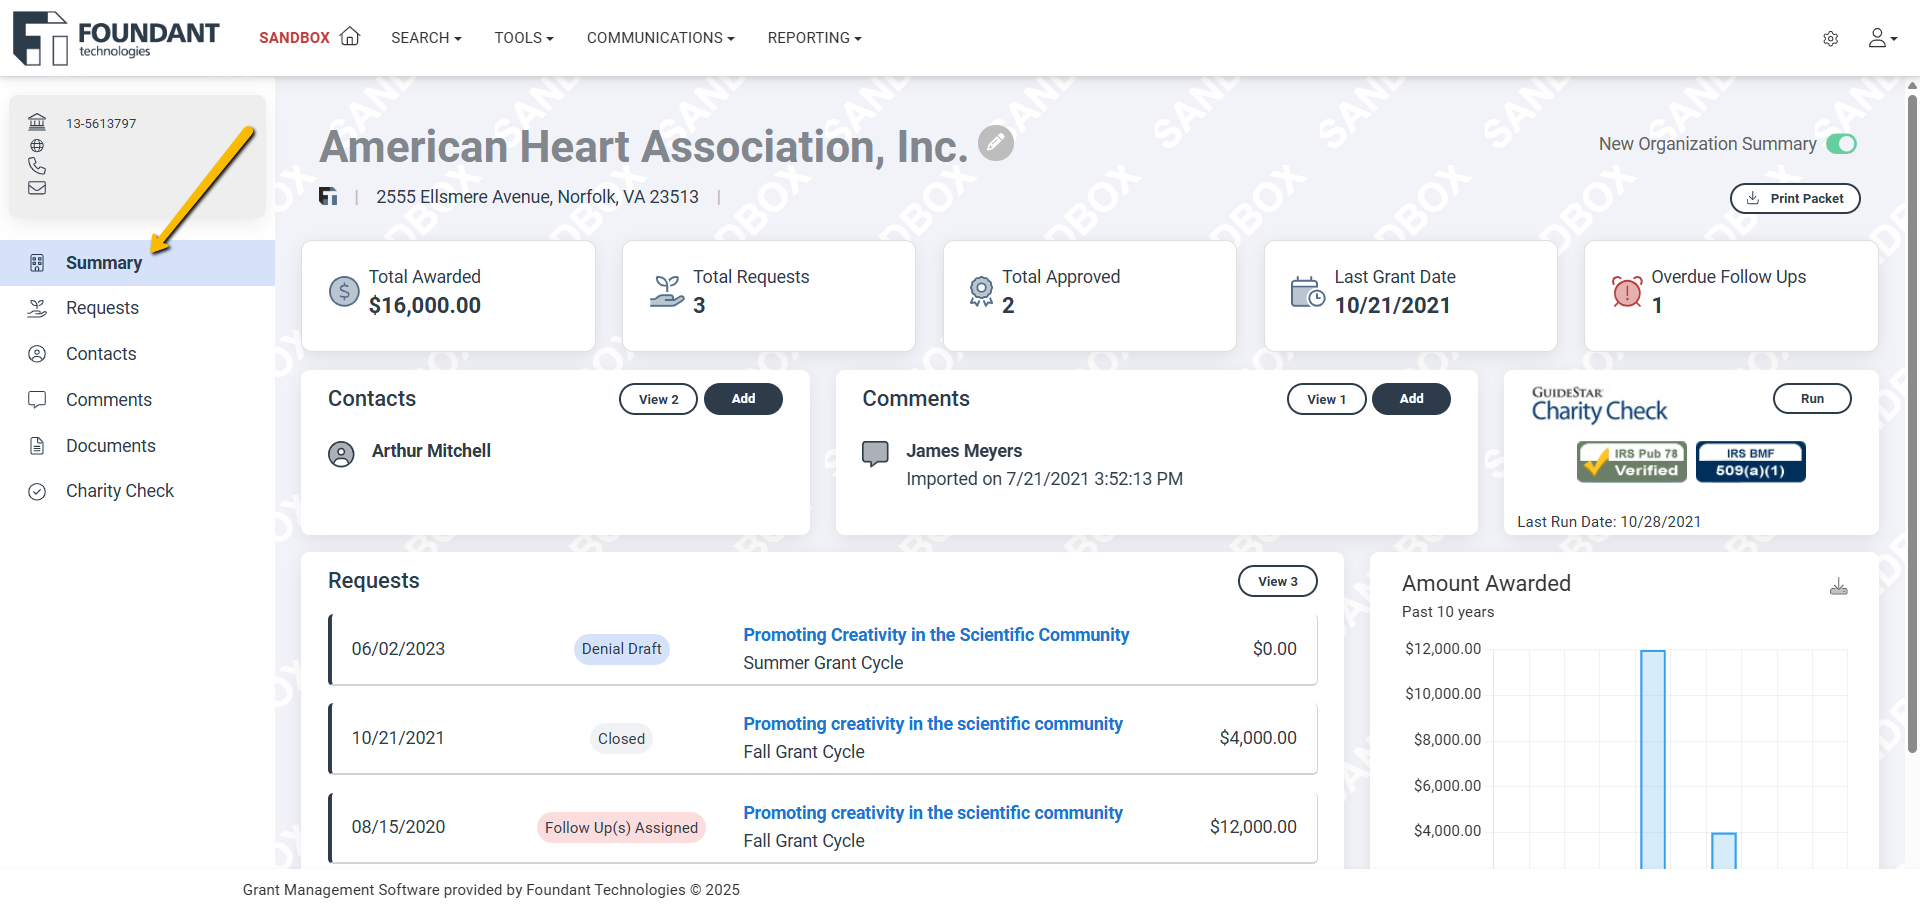Open the 10/21/2021 Fall Grant Cycle request link
The width and height of the screenshot is (1920, 911).
click(933, 724)
